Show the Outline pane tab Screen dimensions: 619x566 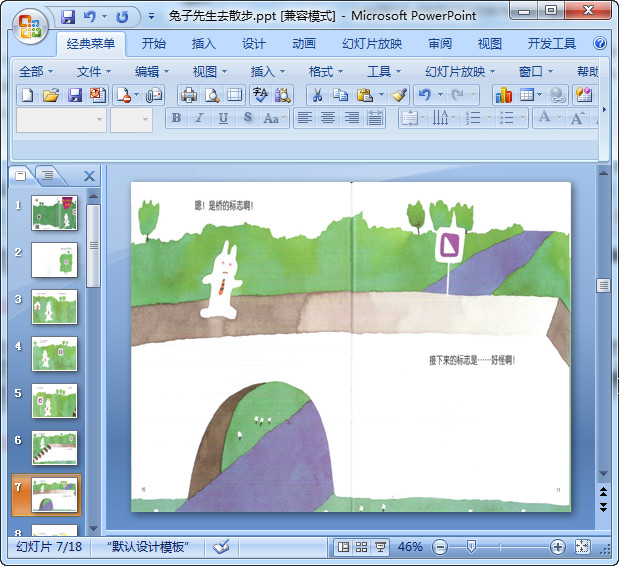48,175
